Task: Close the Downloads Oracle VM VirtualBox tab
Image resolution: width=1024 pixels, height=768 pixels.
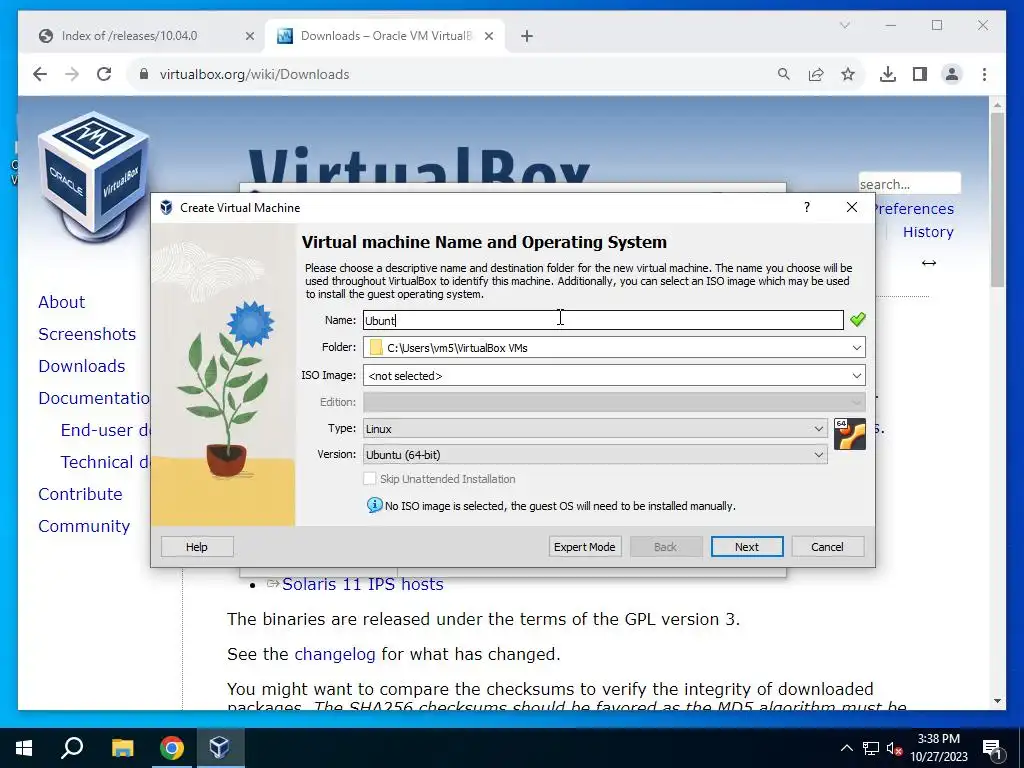Action: click(488, 36)
